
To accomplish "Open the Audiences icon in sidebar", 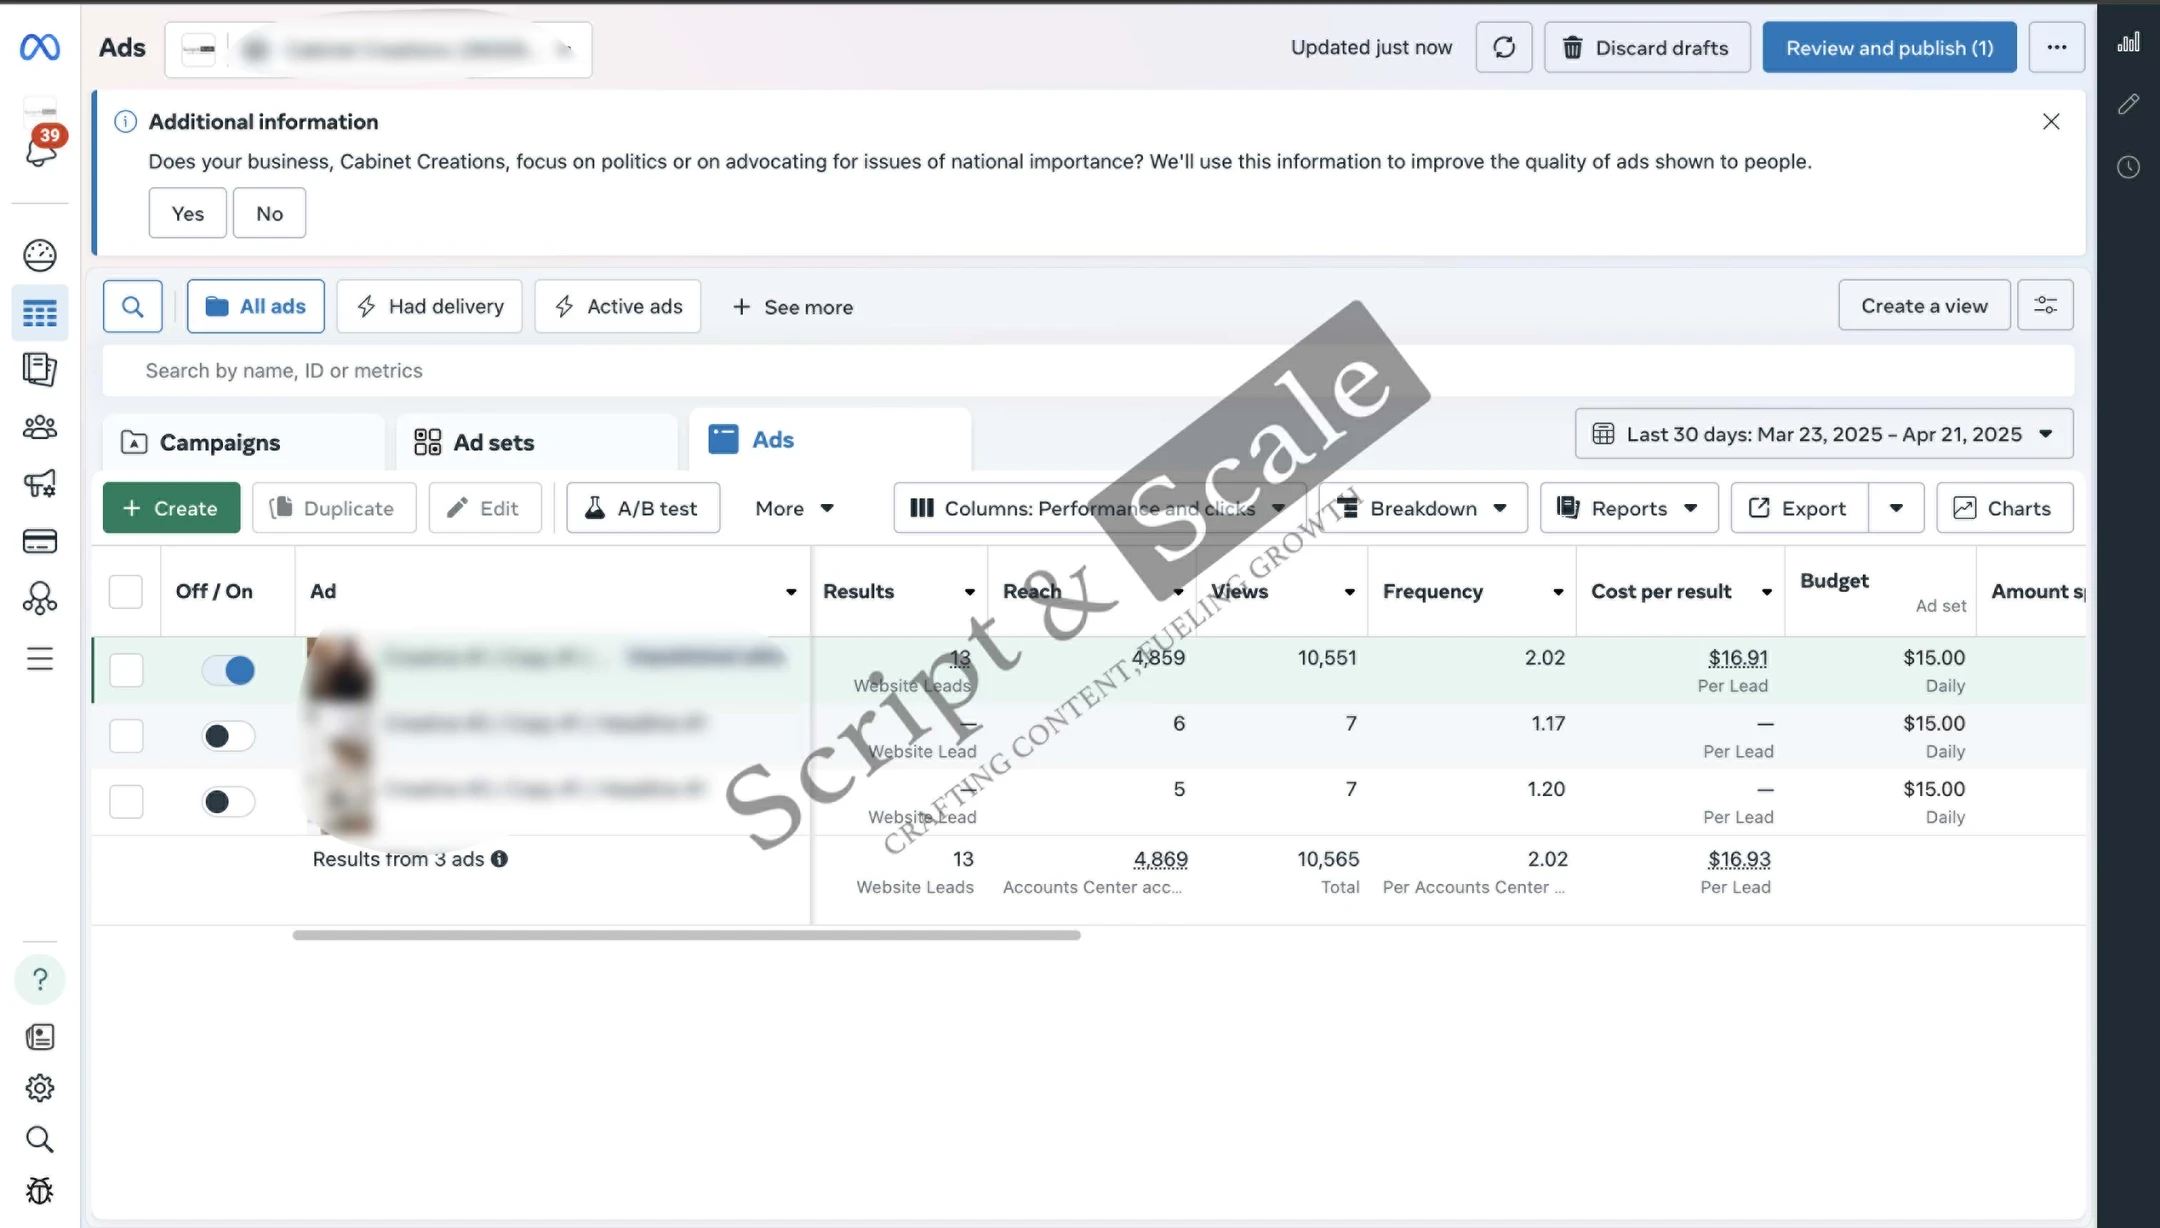I will 40,428.
